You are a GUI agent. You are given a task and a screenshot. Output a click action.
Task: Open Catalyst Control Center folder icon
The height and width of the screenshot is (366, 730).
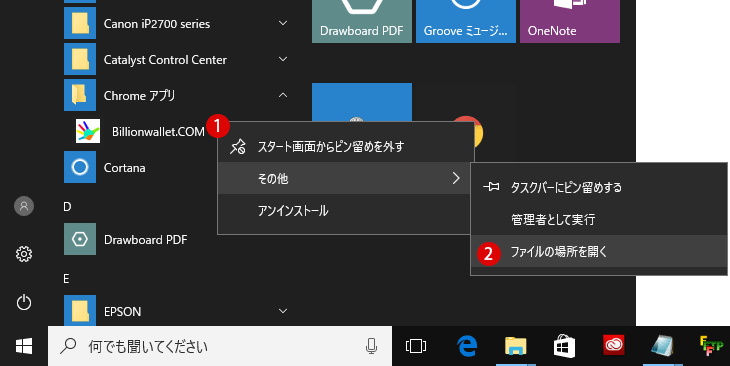(80, 59)
